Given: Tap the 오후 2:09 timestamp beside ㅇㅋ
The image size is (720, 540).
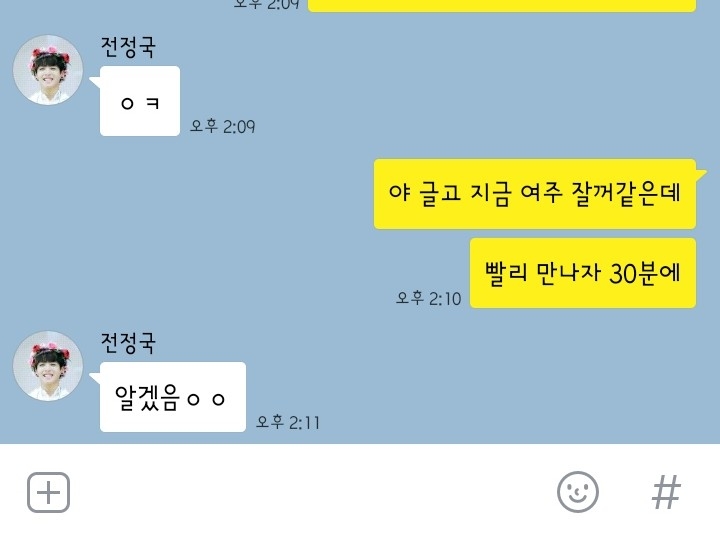Looking at the screenshot, I should click(223, 126).
